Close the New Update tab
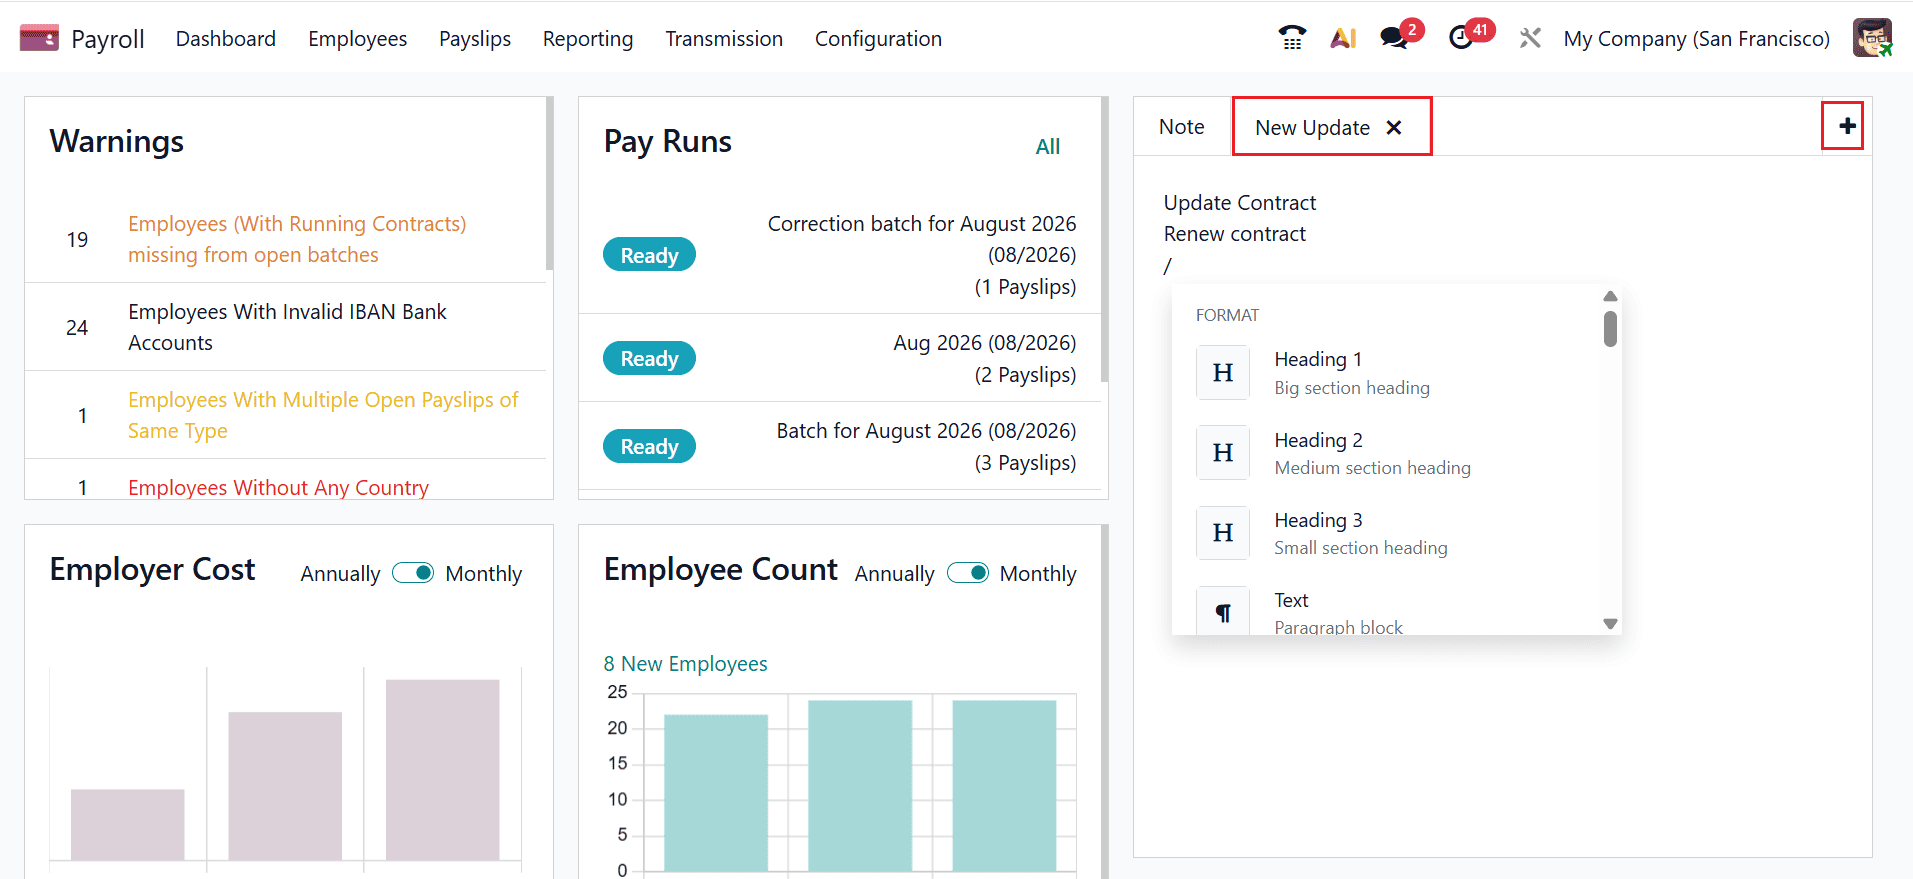 point(1394,128)
